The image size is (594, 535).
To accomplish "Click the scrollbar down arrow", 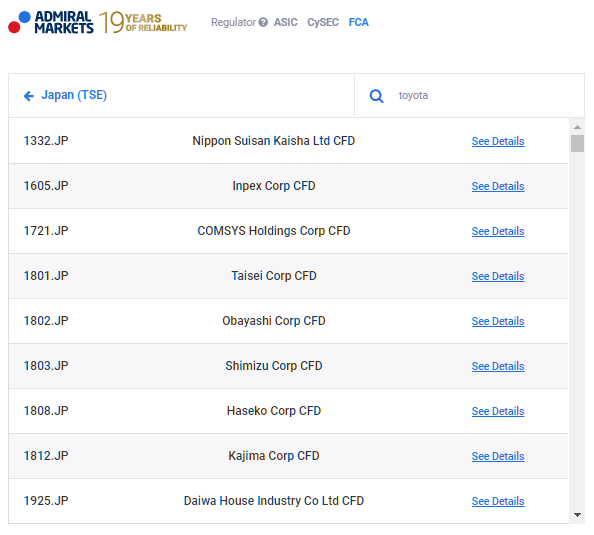I will tap(577, 515).
